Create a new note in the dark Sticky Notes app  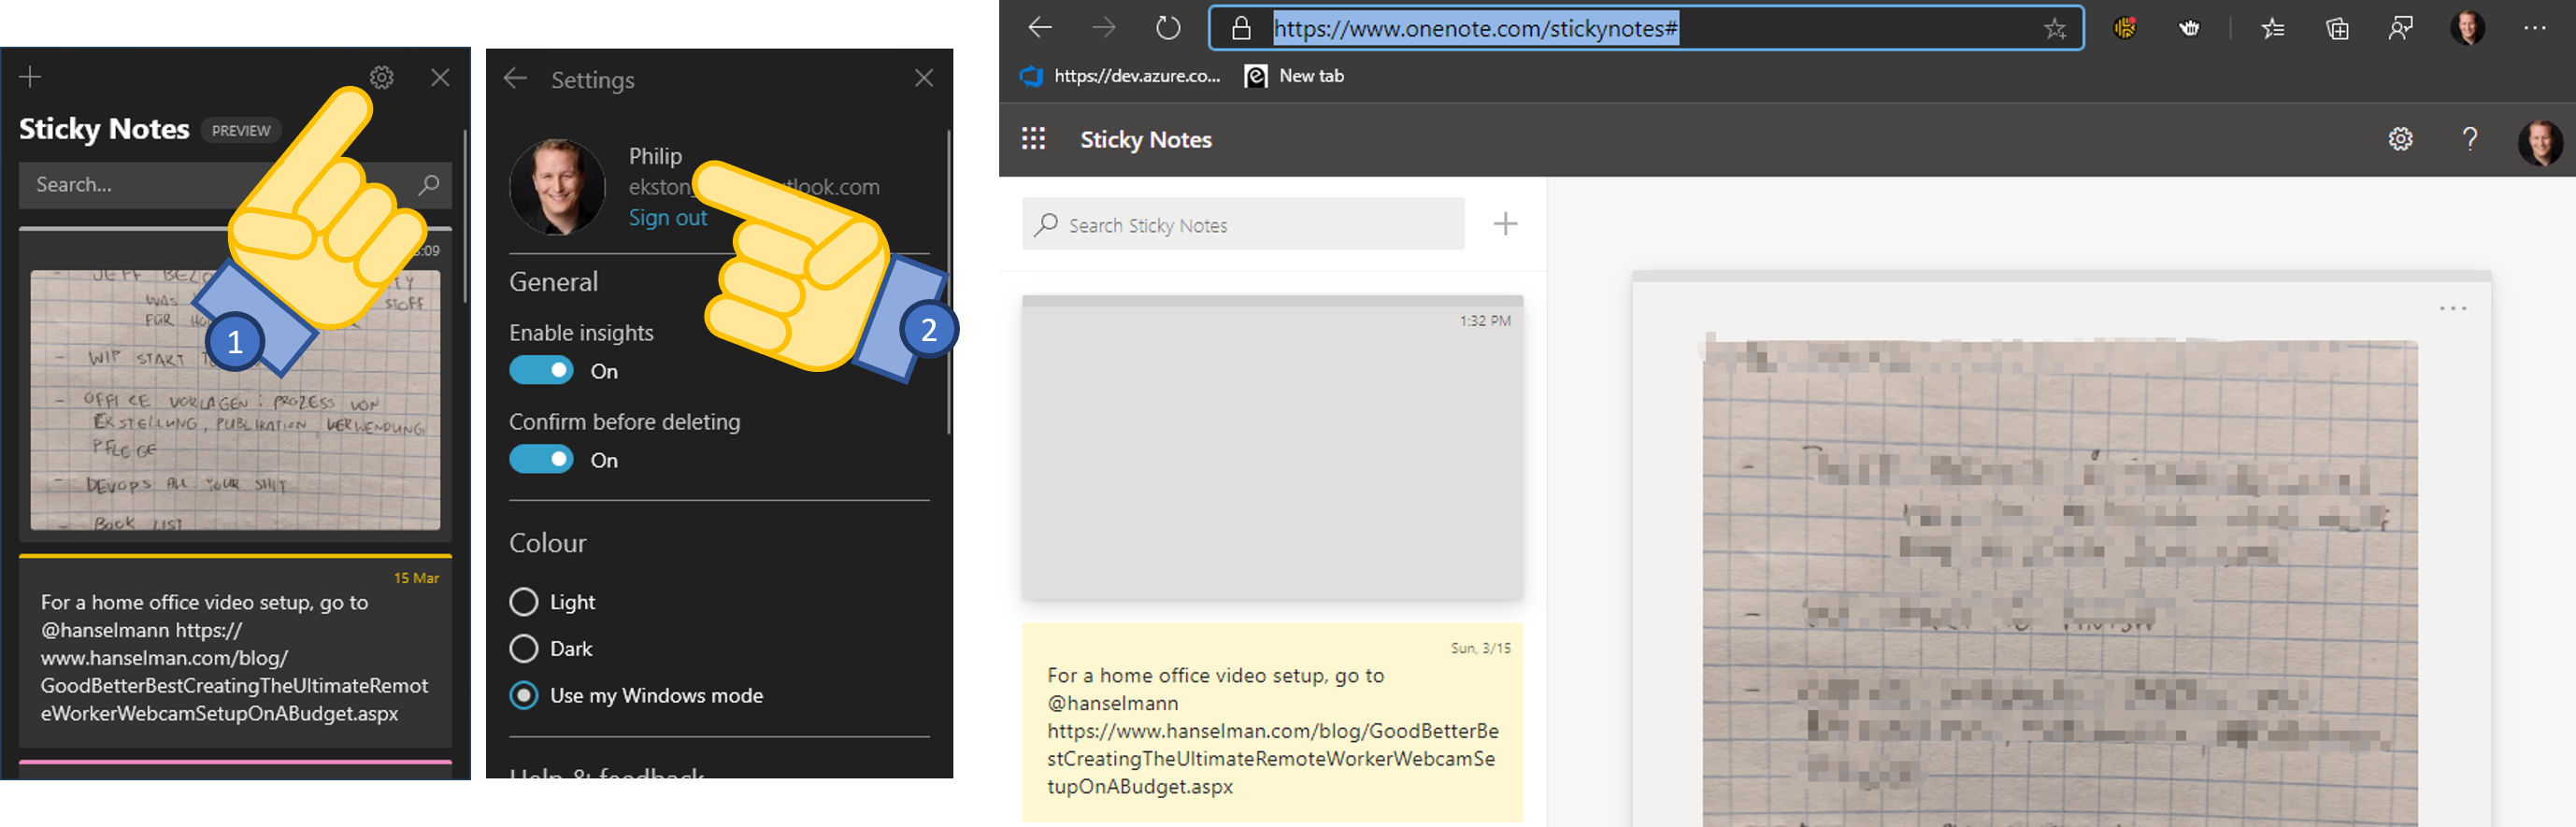point(30,77)
